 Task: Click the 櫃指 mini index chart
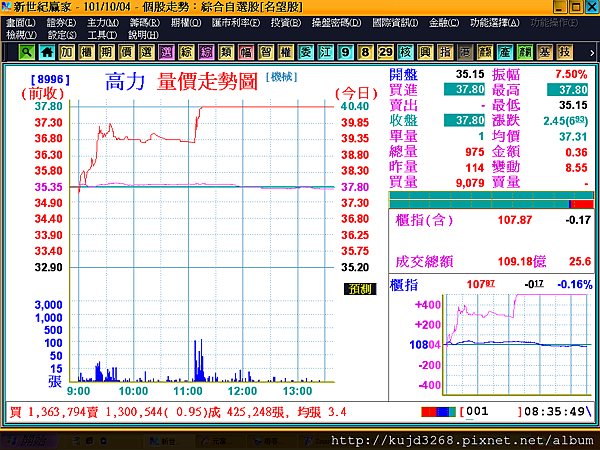517,344
